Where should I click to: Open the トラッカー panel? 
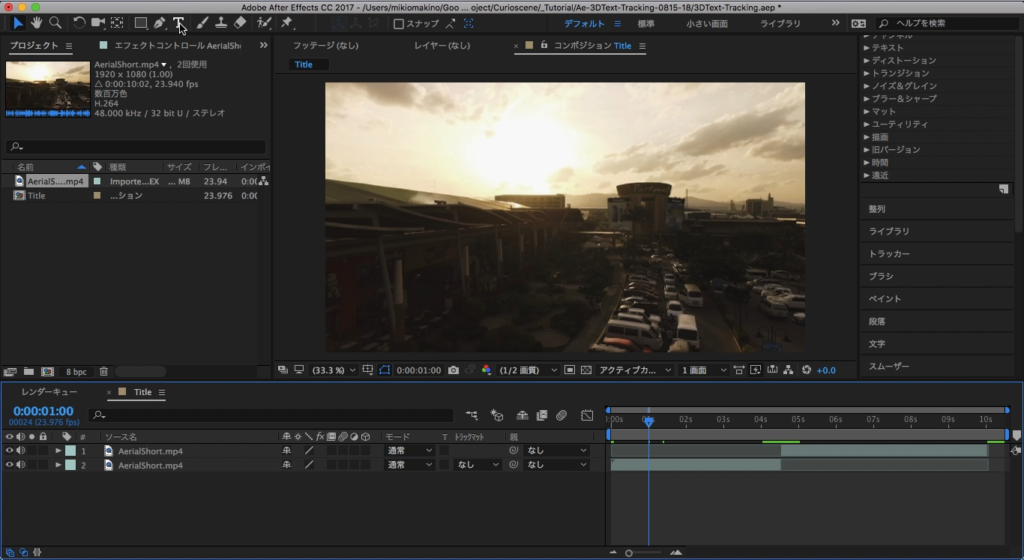889,254
